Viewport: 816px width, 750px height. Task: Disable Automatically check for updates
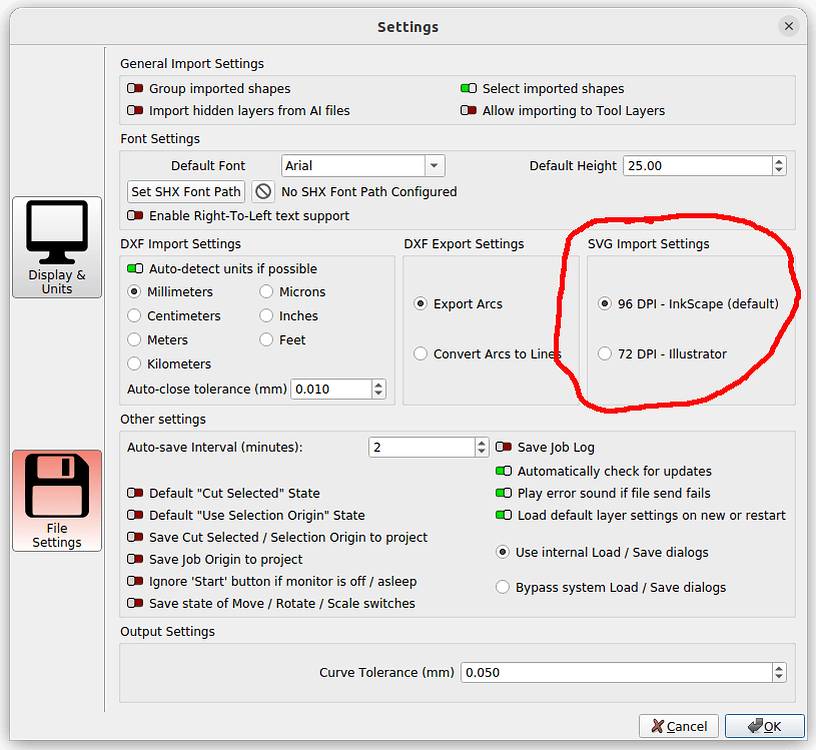click(x=502, y=471)
